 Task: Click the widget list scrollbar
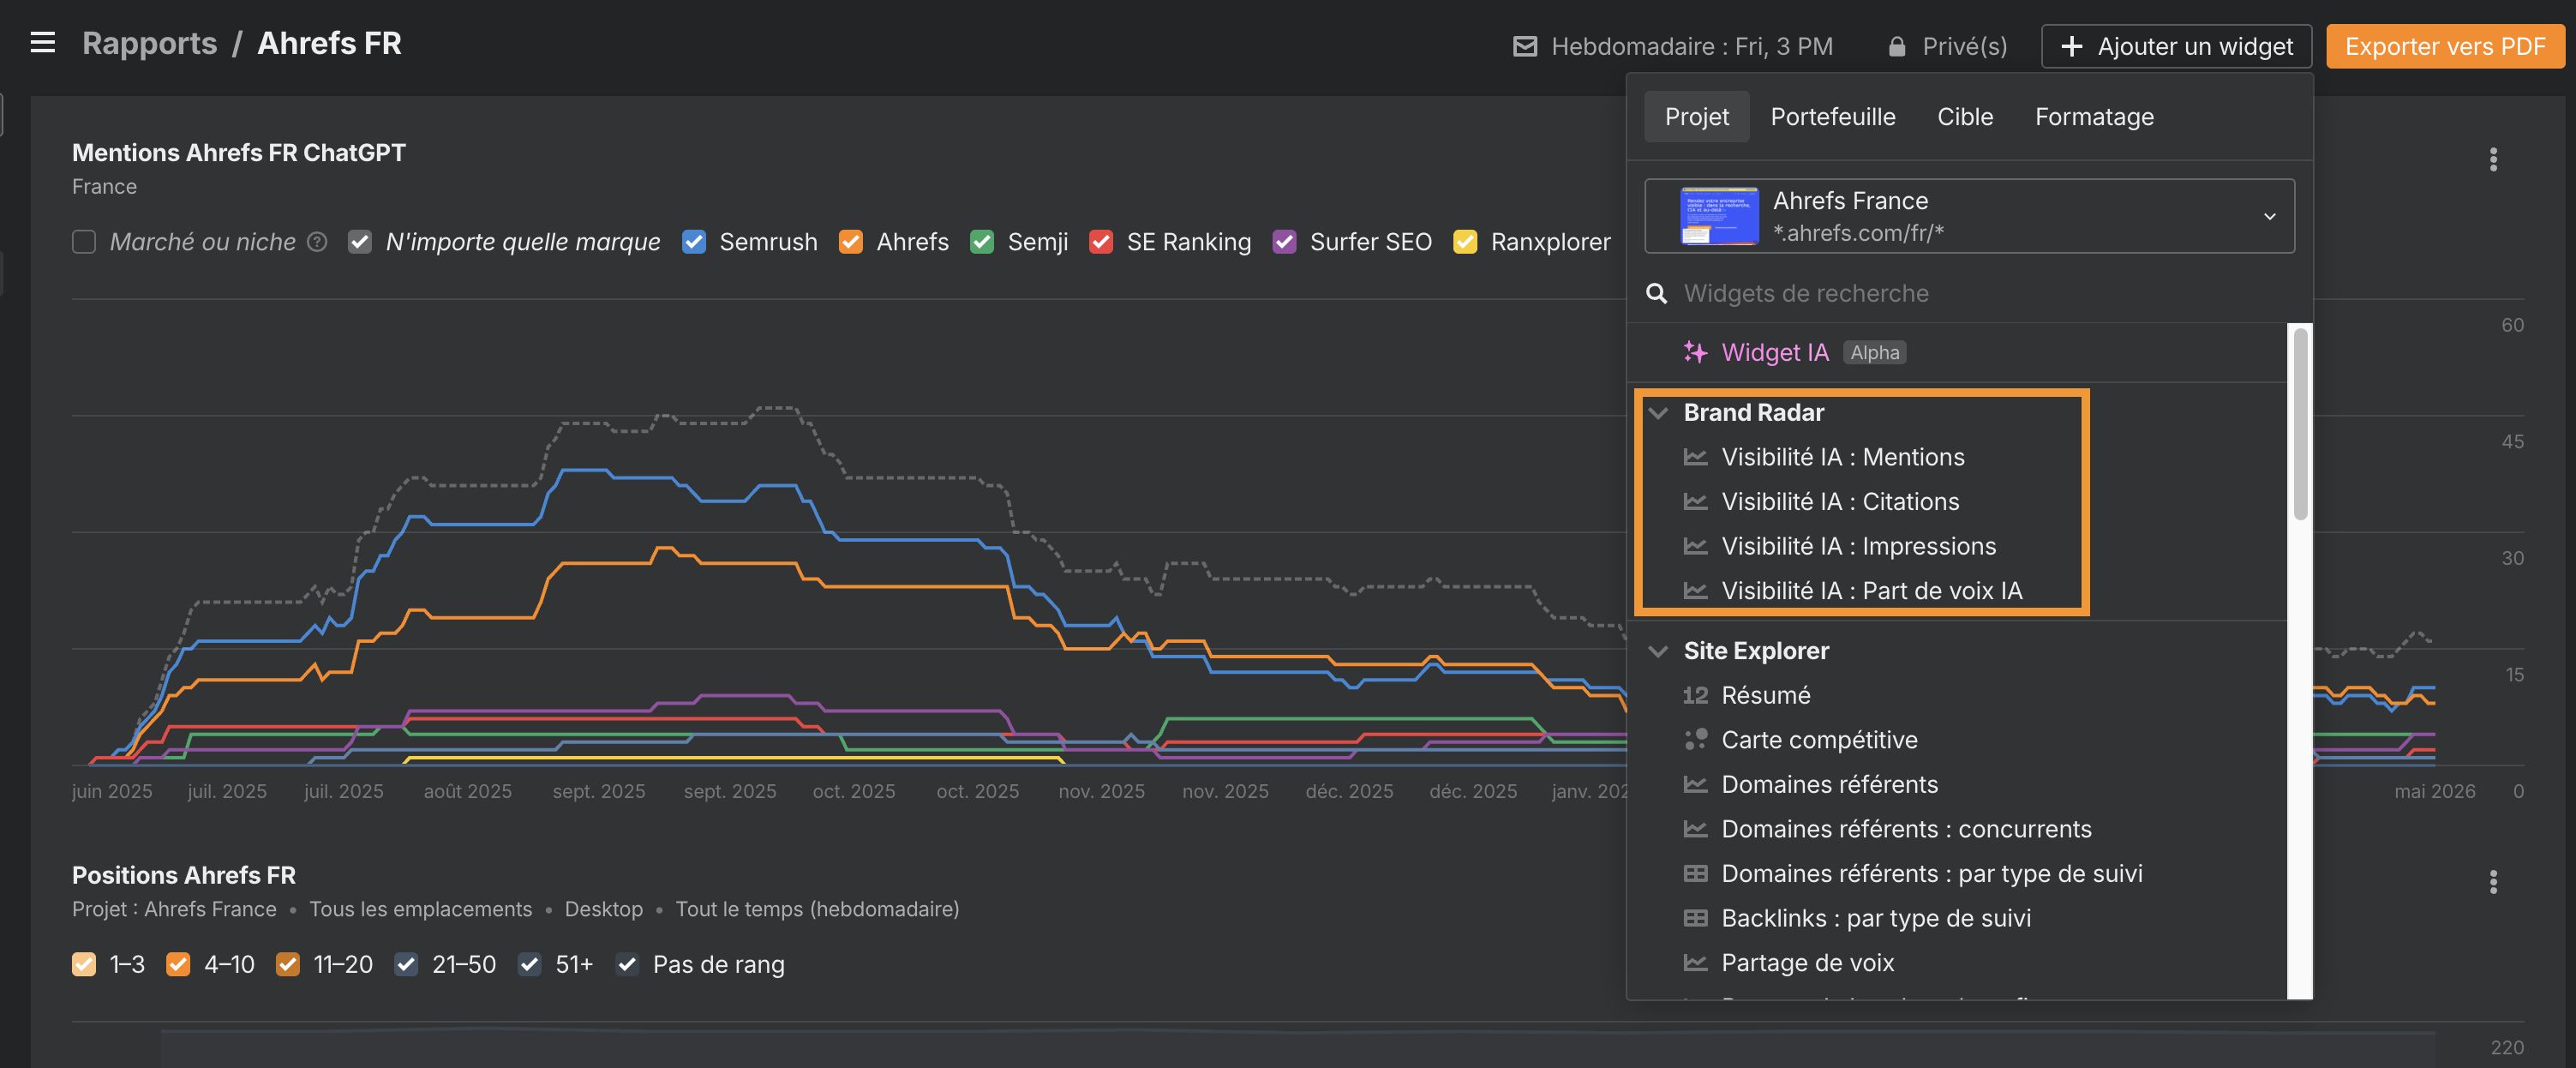[x=2300, y=424]
